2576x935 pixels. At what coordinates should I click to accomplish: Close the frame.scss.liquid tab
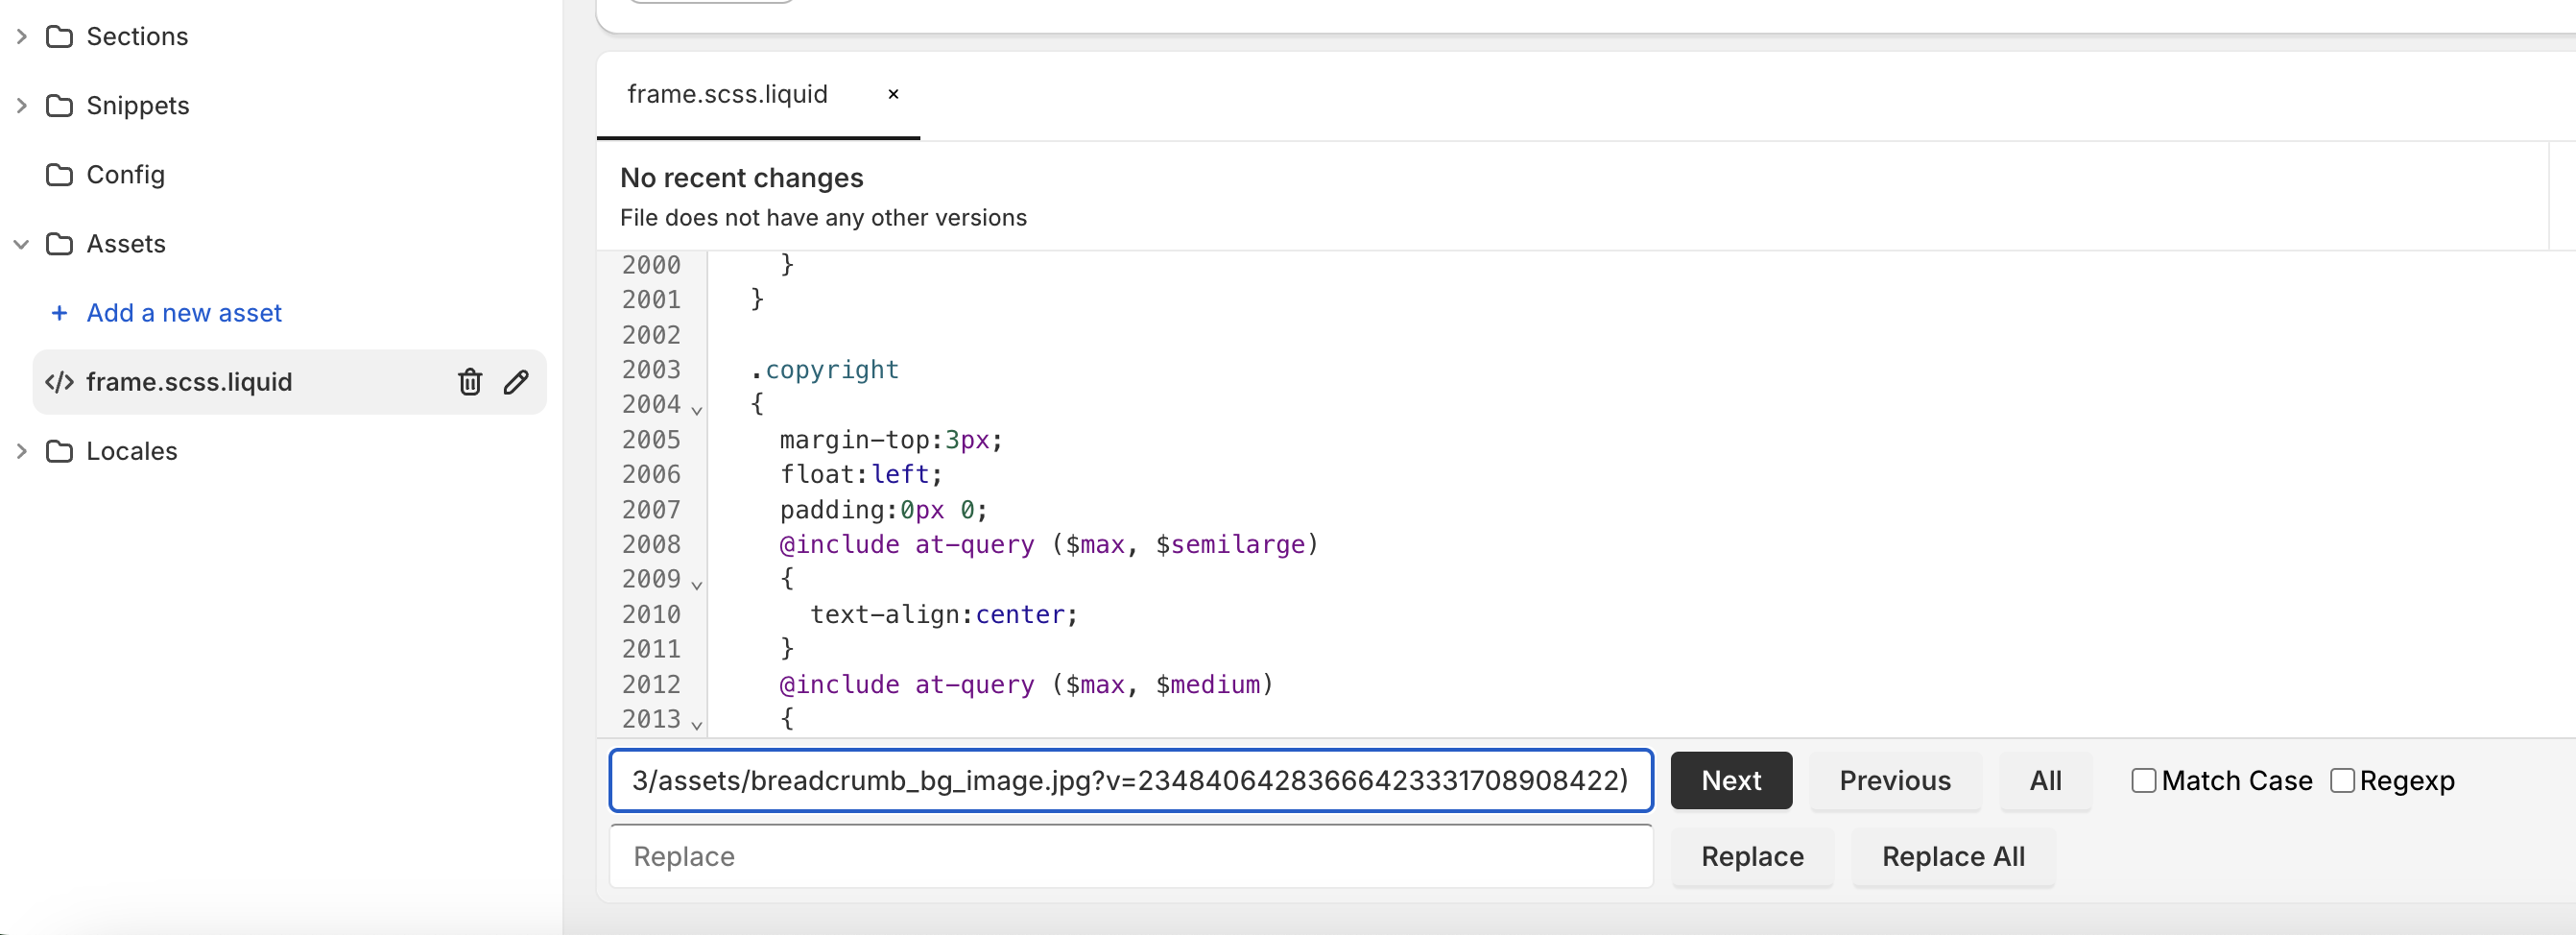pyautogui.click(x=893, y=94)
